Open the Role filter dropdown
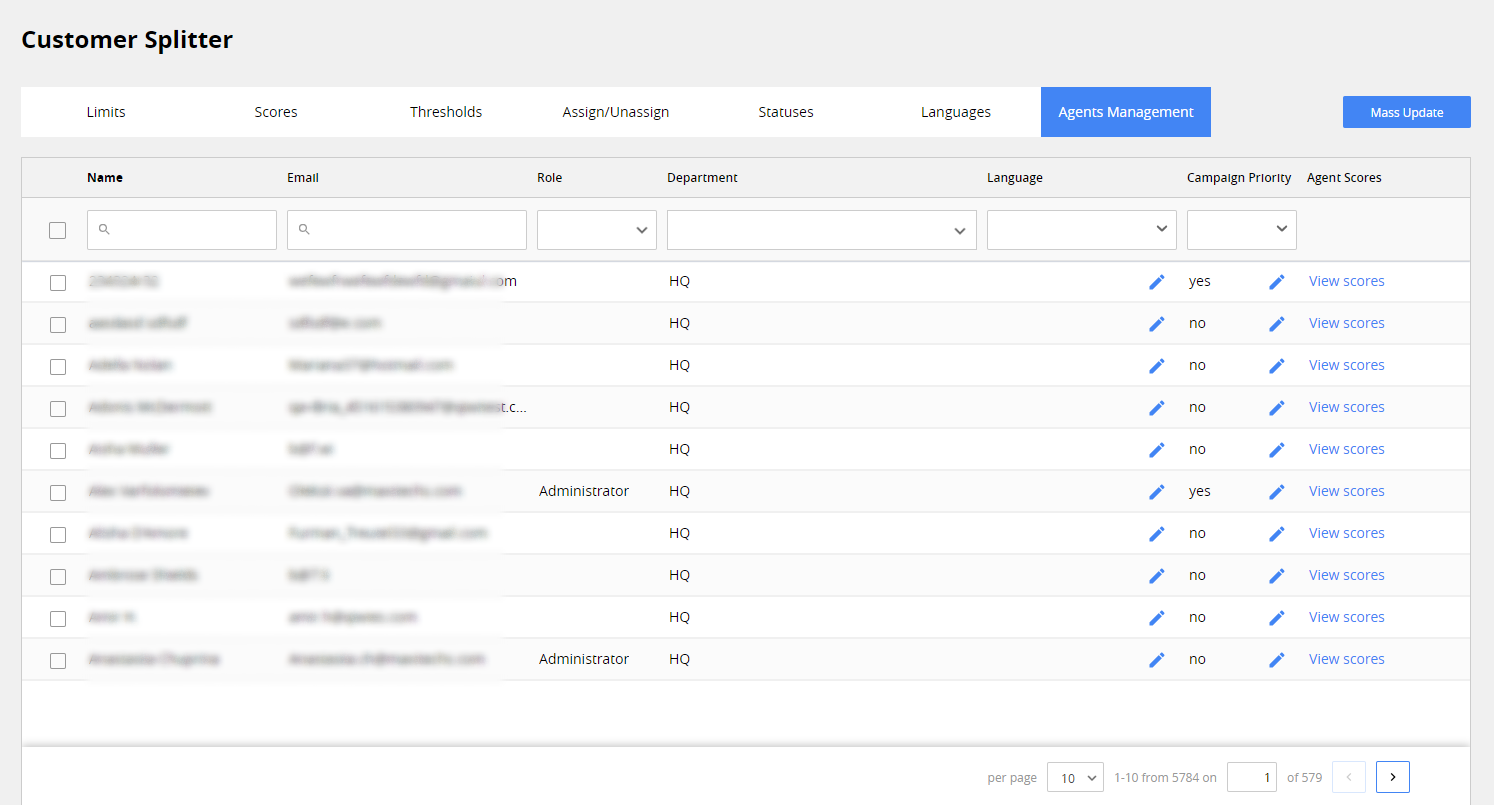The image size is (1494, 805). point(596,229)
